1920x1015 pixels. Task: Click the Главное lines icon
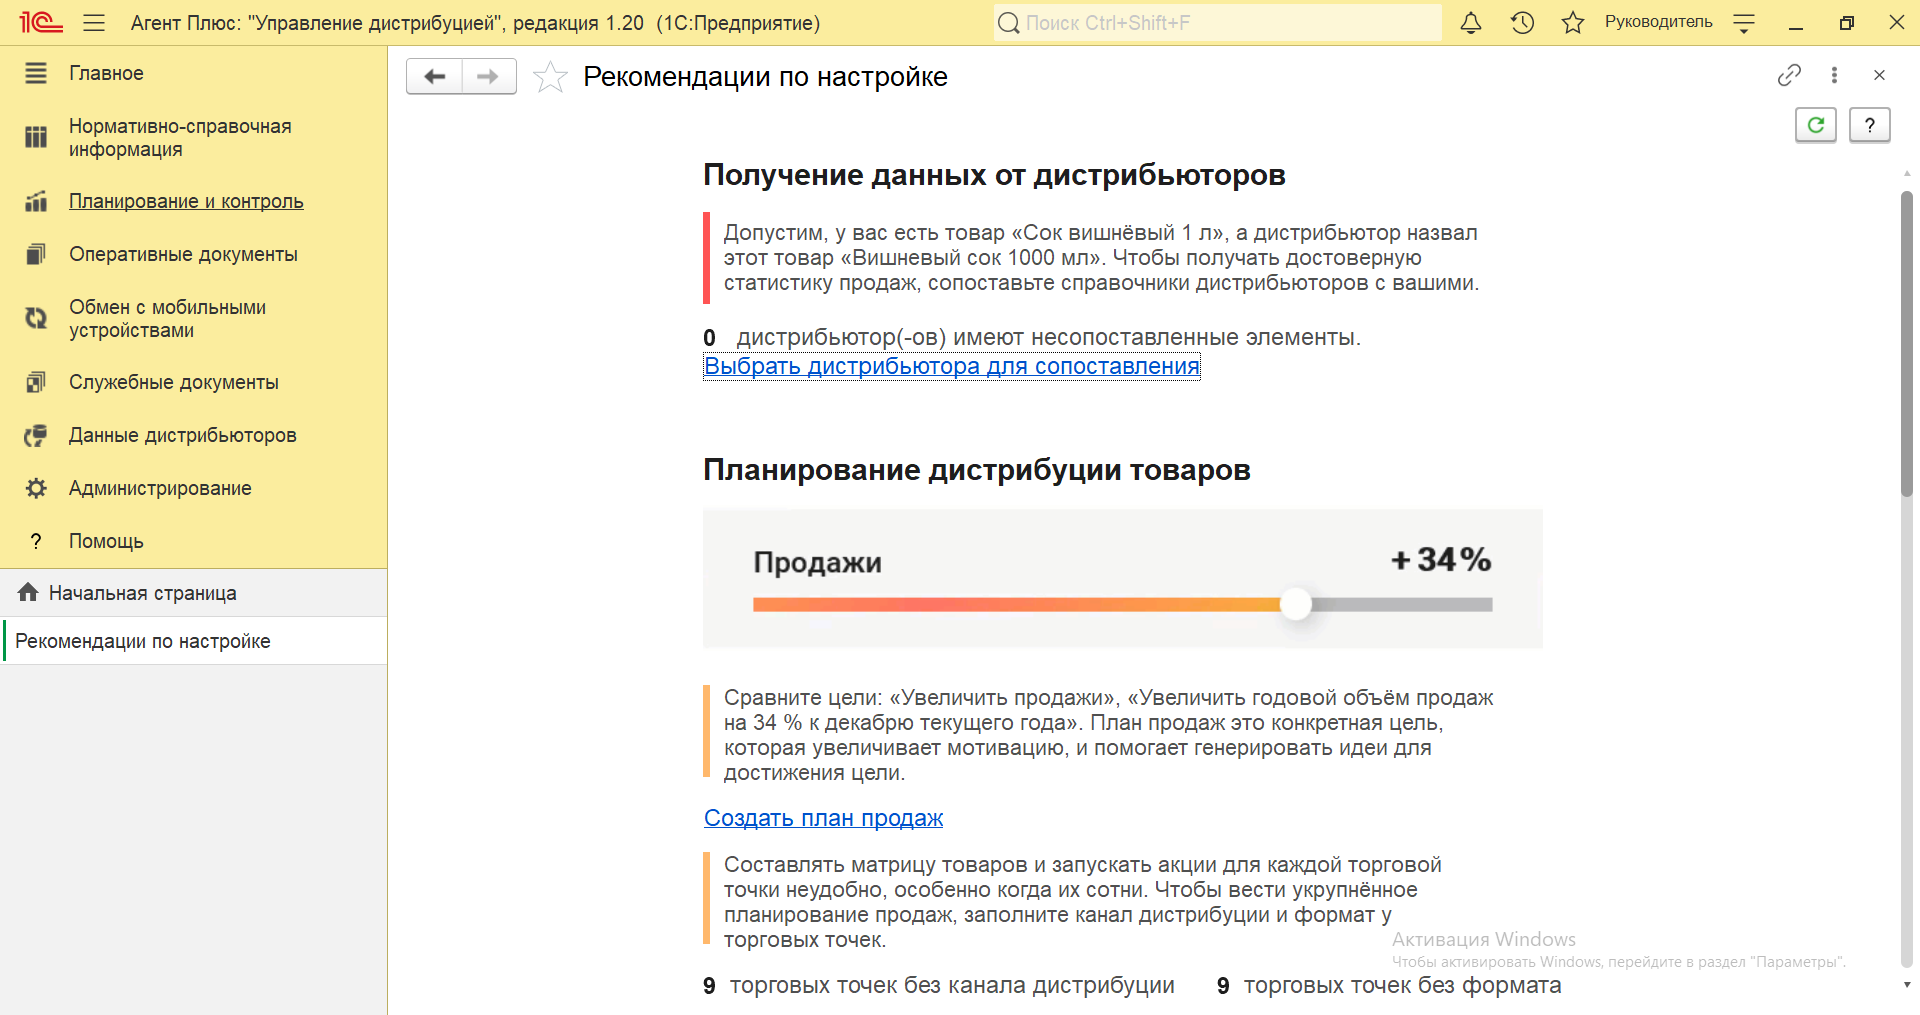tap(36, 73)
